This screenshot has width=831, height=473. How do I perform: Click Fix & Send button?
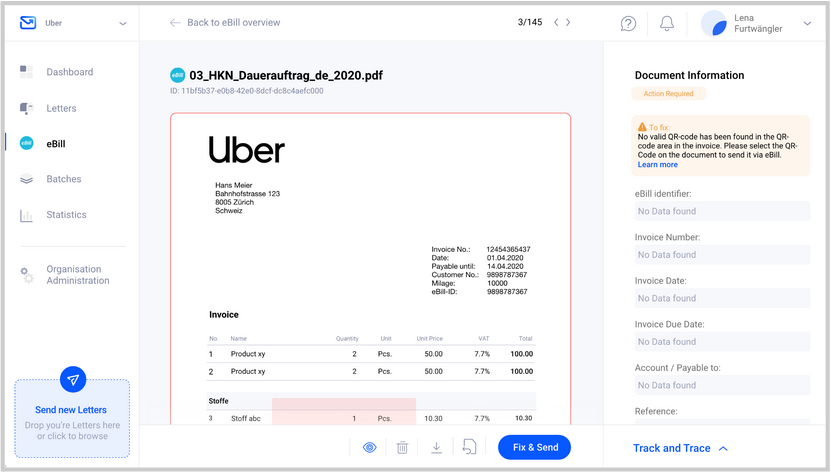535,447
